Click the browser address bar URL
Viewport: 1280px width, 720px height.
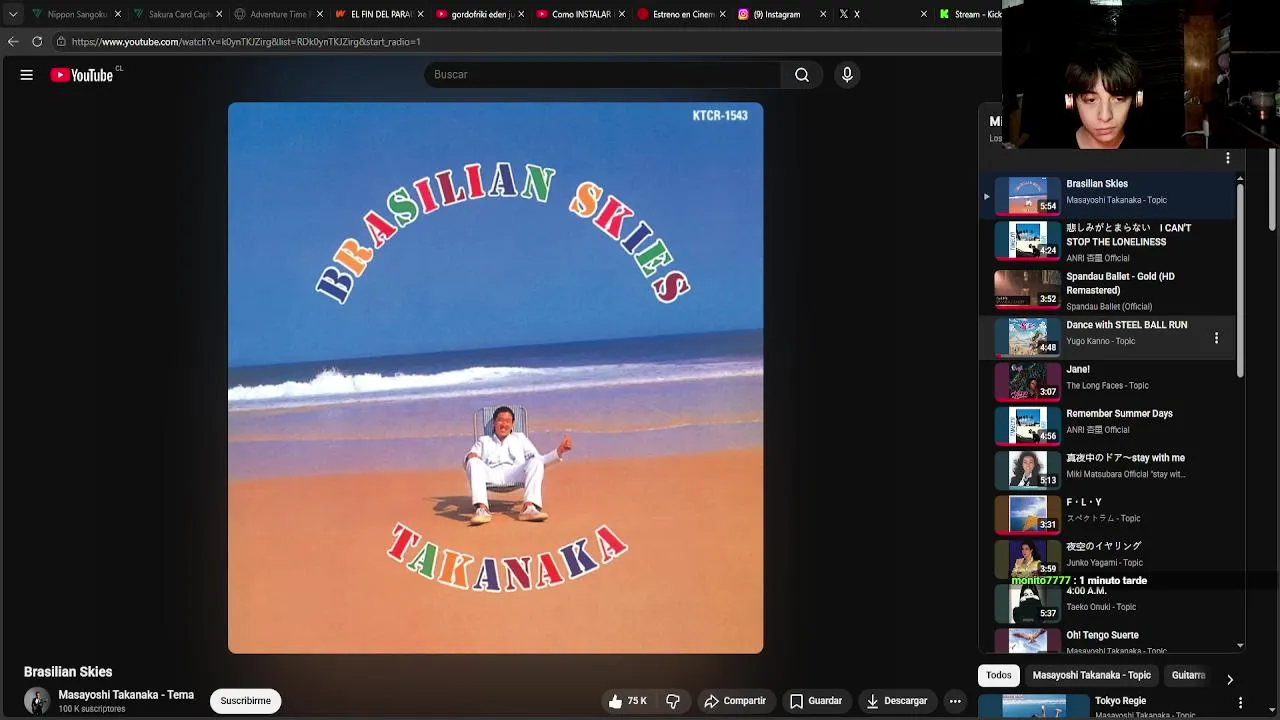246,42
